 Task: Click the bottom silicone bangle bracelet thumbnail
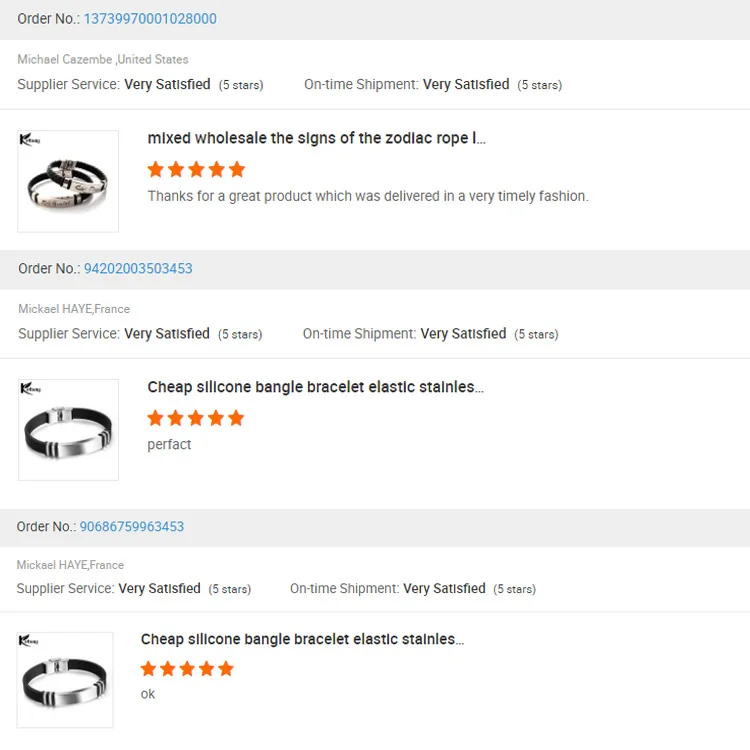pos(65,680)
